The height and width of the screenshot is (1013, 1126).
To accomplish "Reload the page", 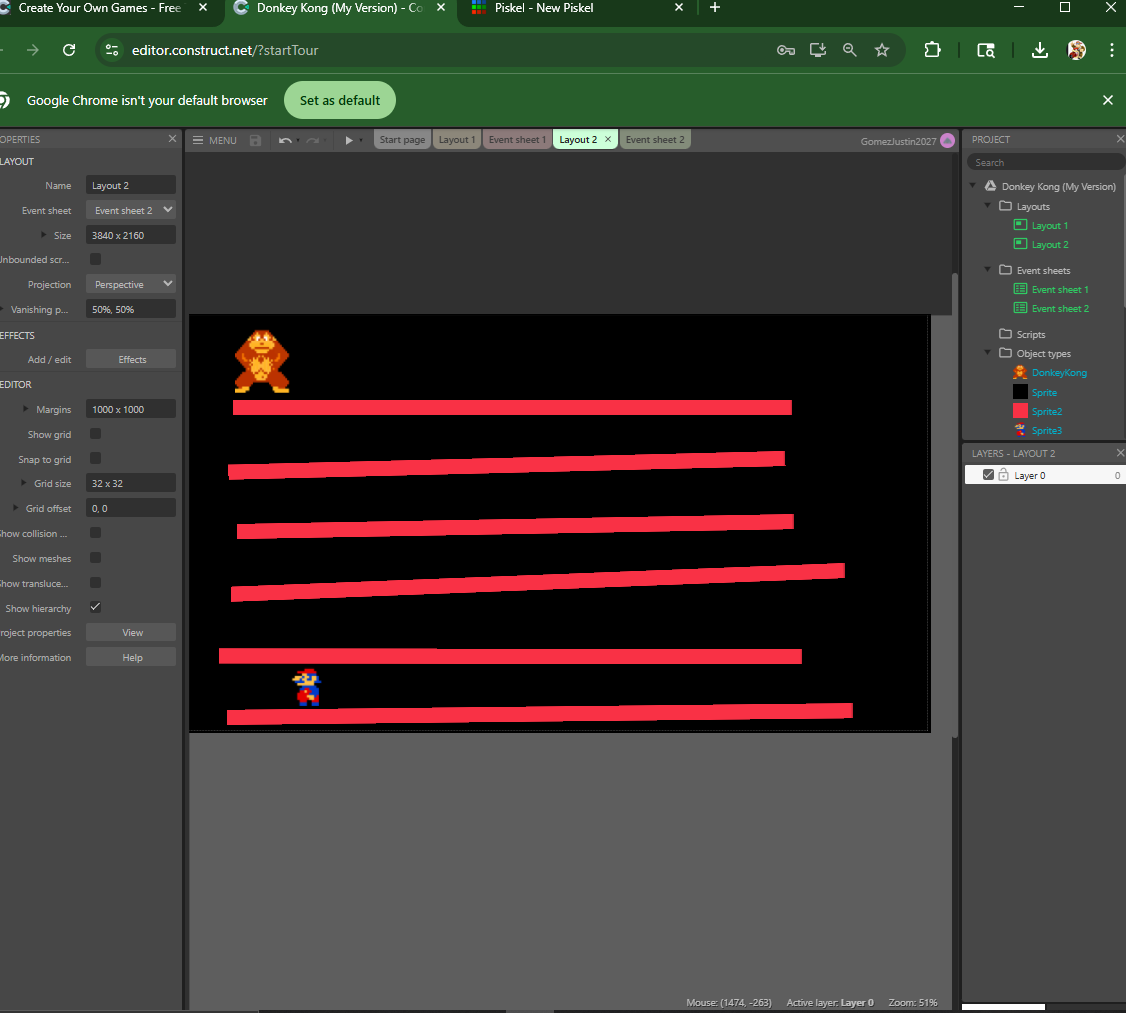I will coord(69,50).
